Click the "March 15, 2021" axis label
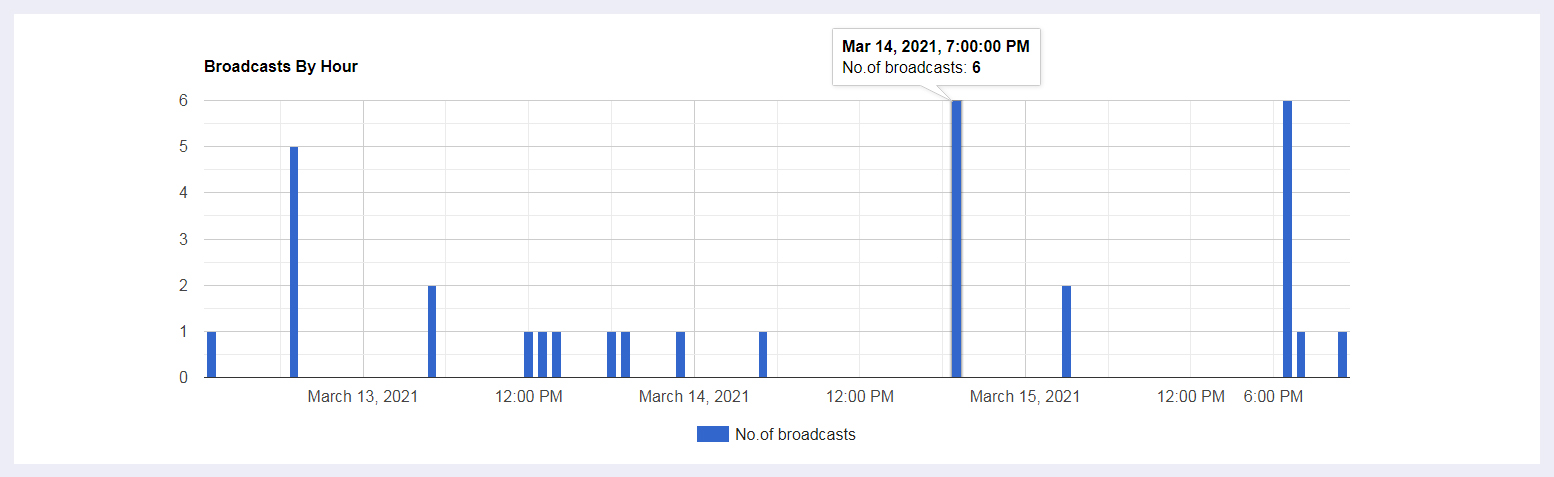The height and width of the screenshot is (477, 1554). tap(1025, 397)
